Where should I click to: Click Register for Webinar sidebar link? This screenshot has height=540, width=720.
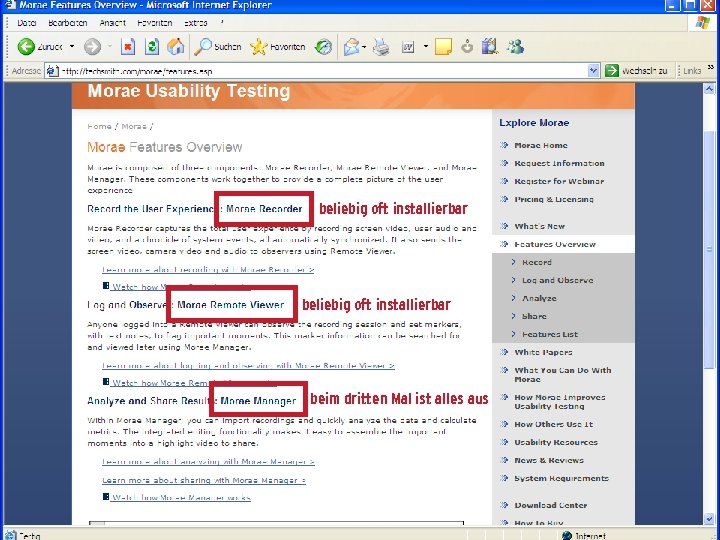[x=559, y=181]
